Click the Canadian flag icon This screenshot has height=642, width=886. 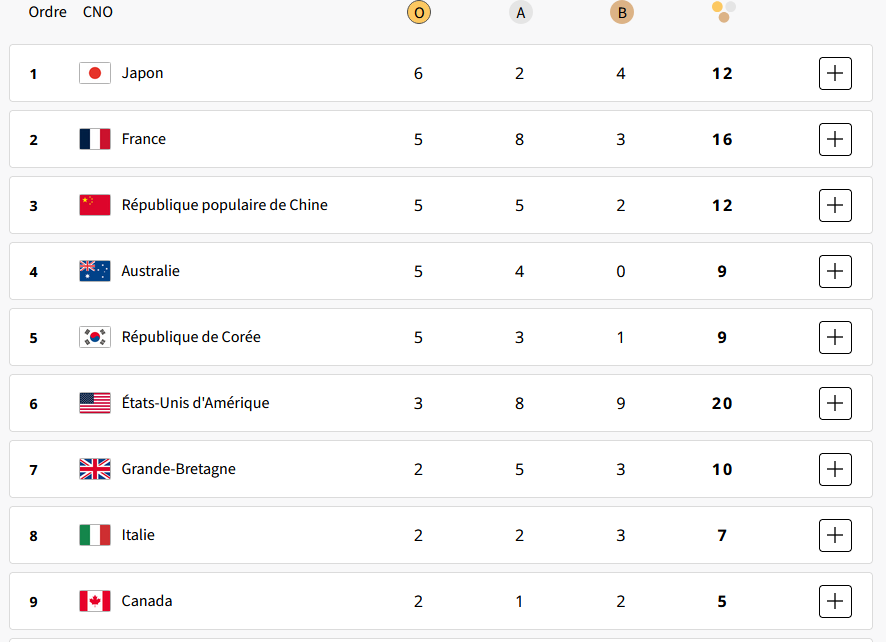pyautogui.click(x=95, y=601)
